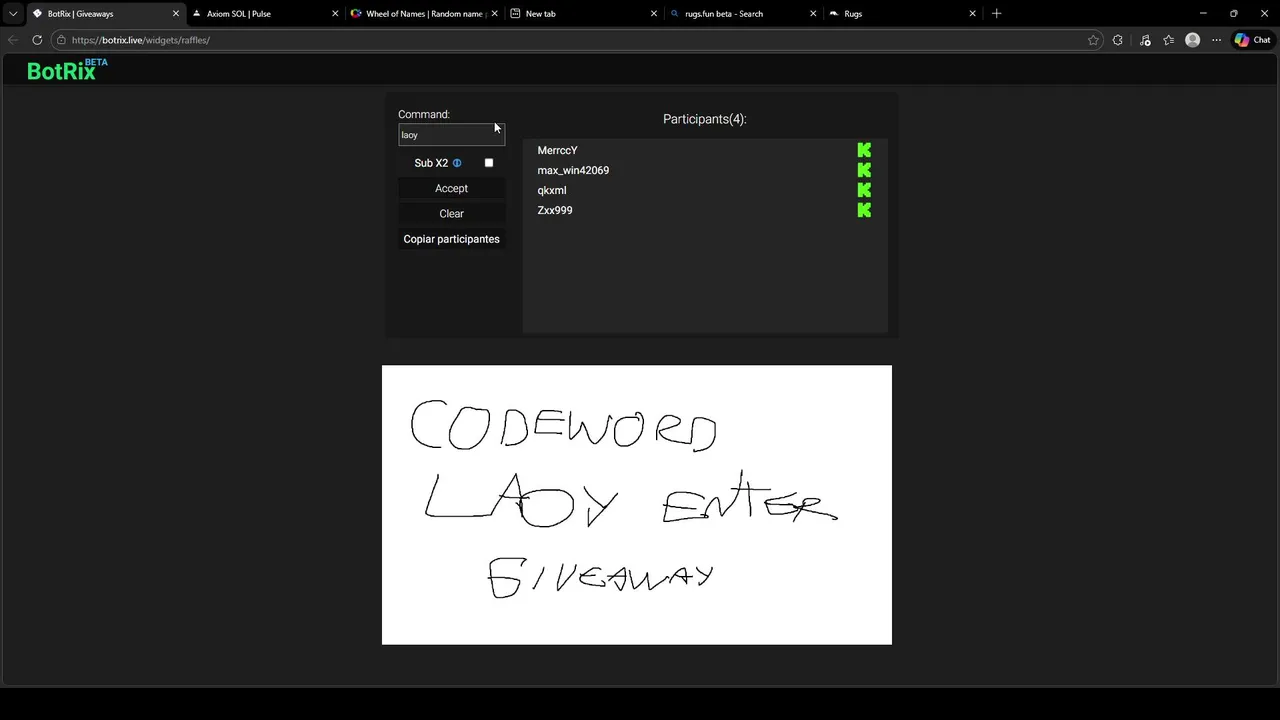Click the Command: label
Viewport: 1280px width, 720px height.
[424, 114]
